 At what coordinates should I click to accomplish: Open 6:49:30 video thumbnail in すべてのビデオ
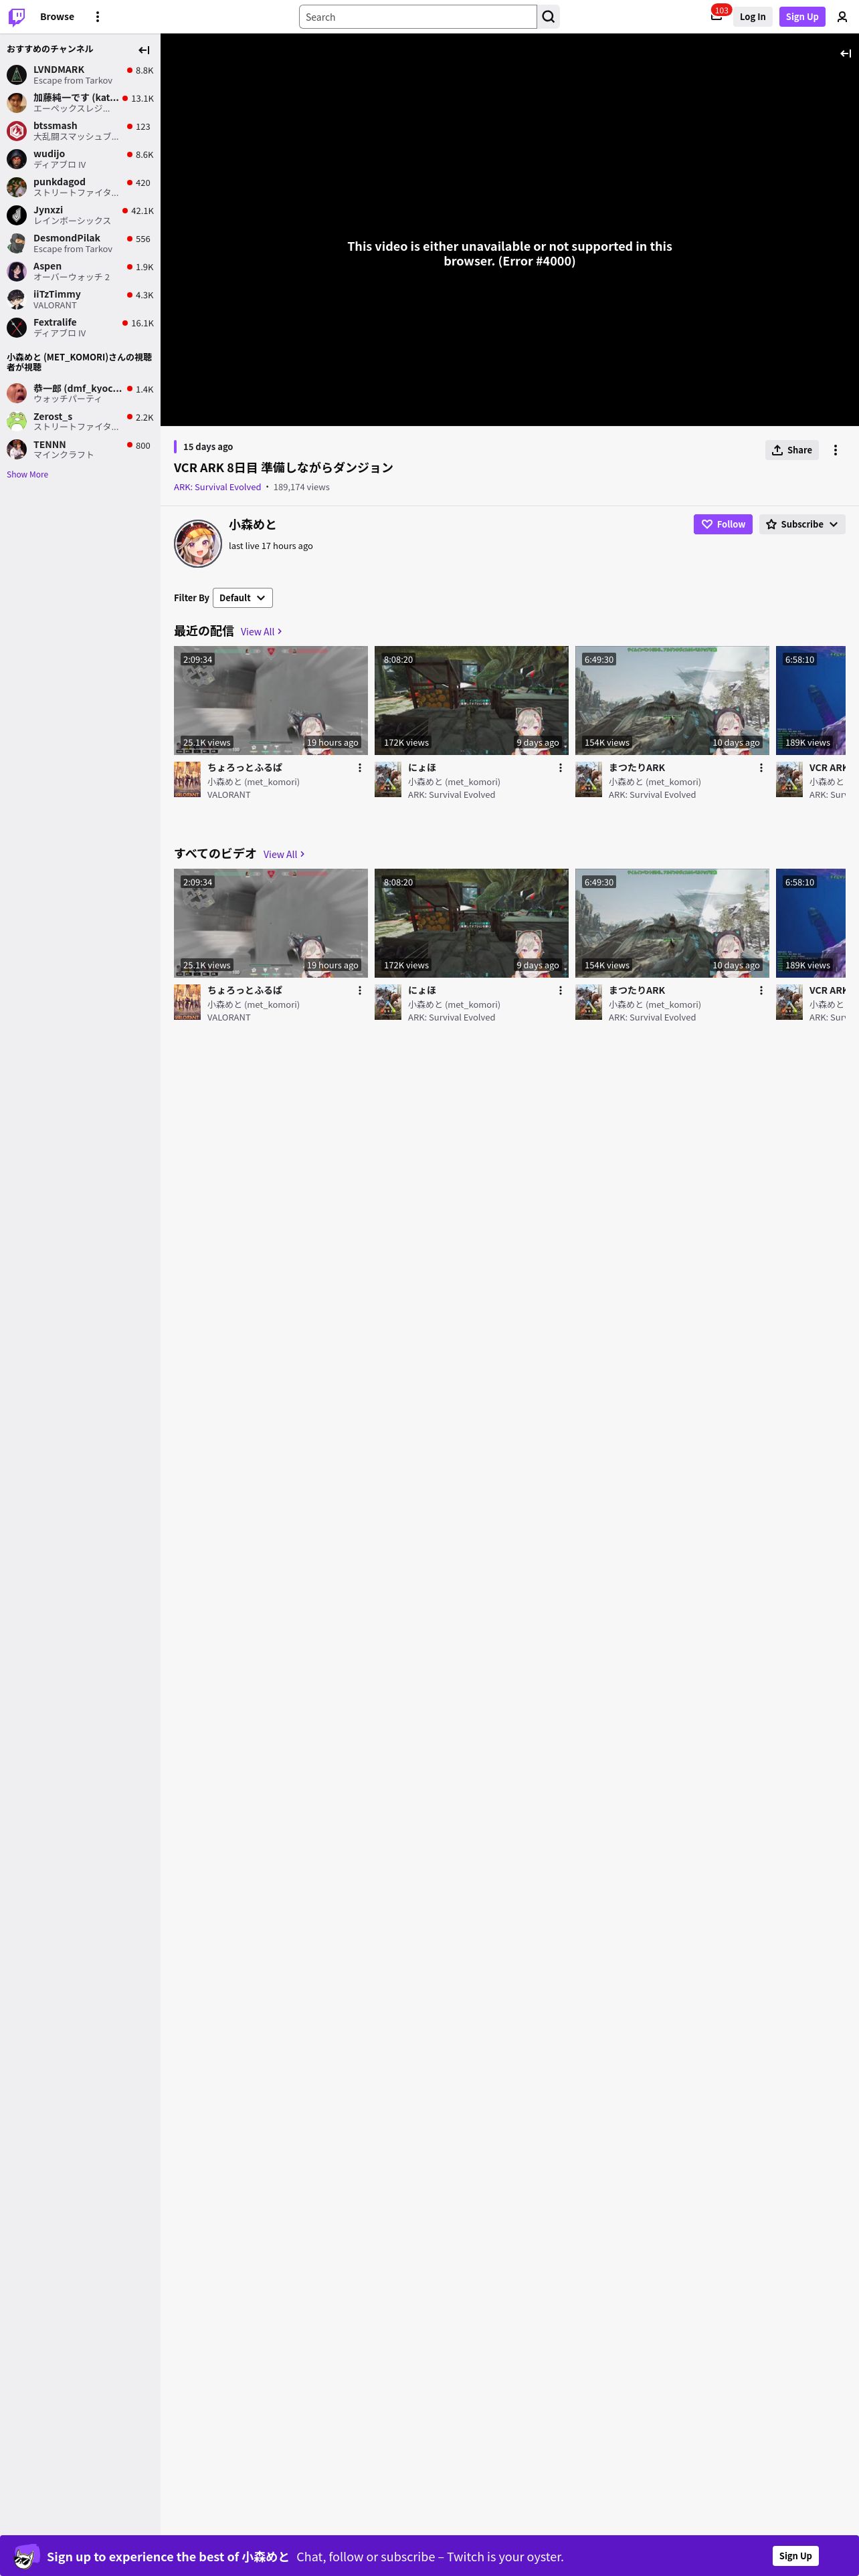[672, 923]
